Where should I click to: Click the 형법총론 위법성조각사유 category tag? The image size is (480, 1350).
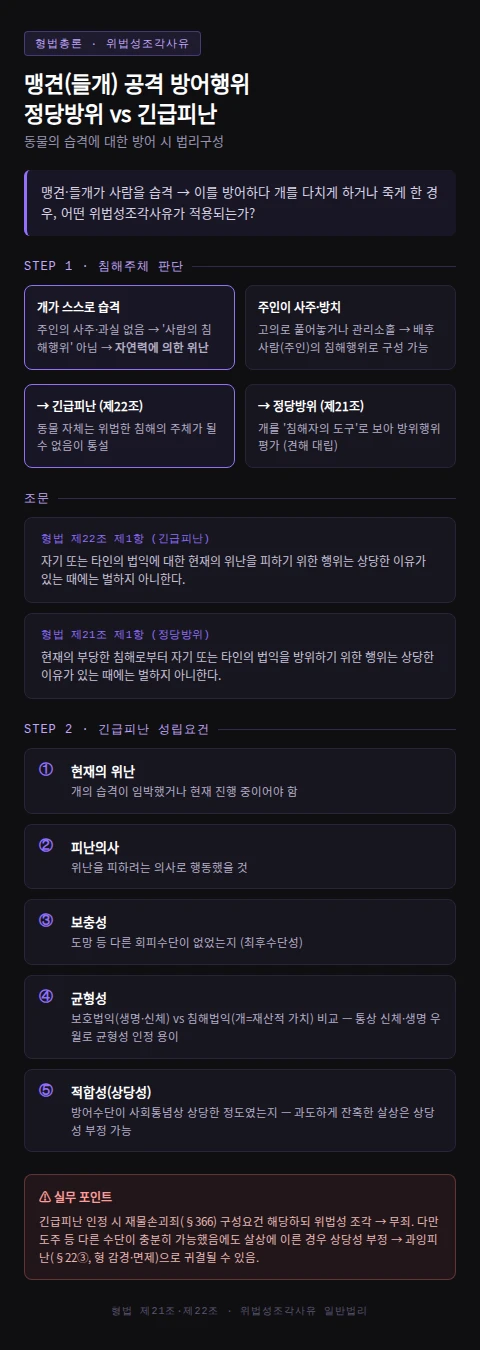(112, 43)
